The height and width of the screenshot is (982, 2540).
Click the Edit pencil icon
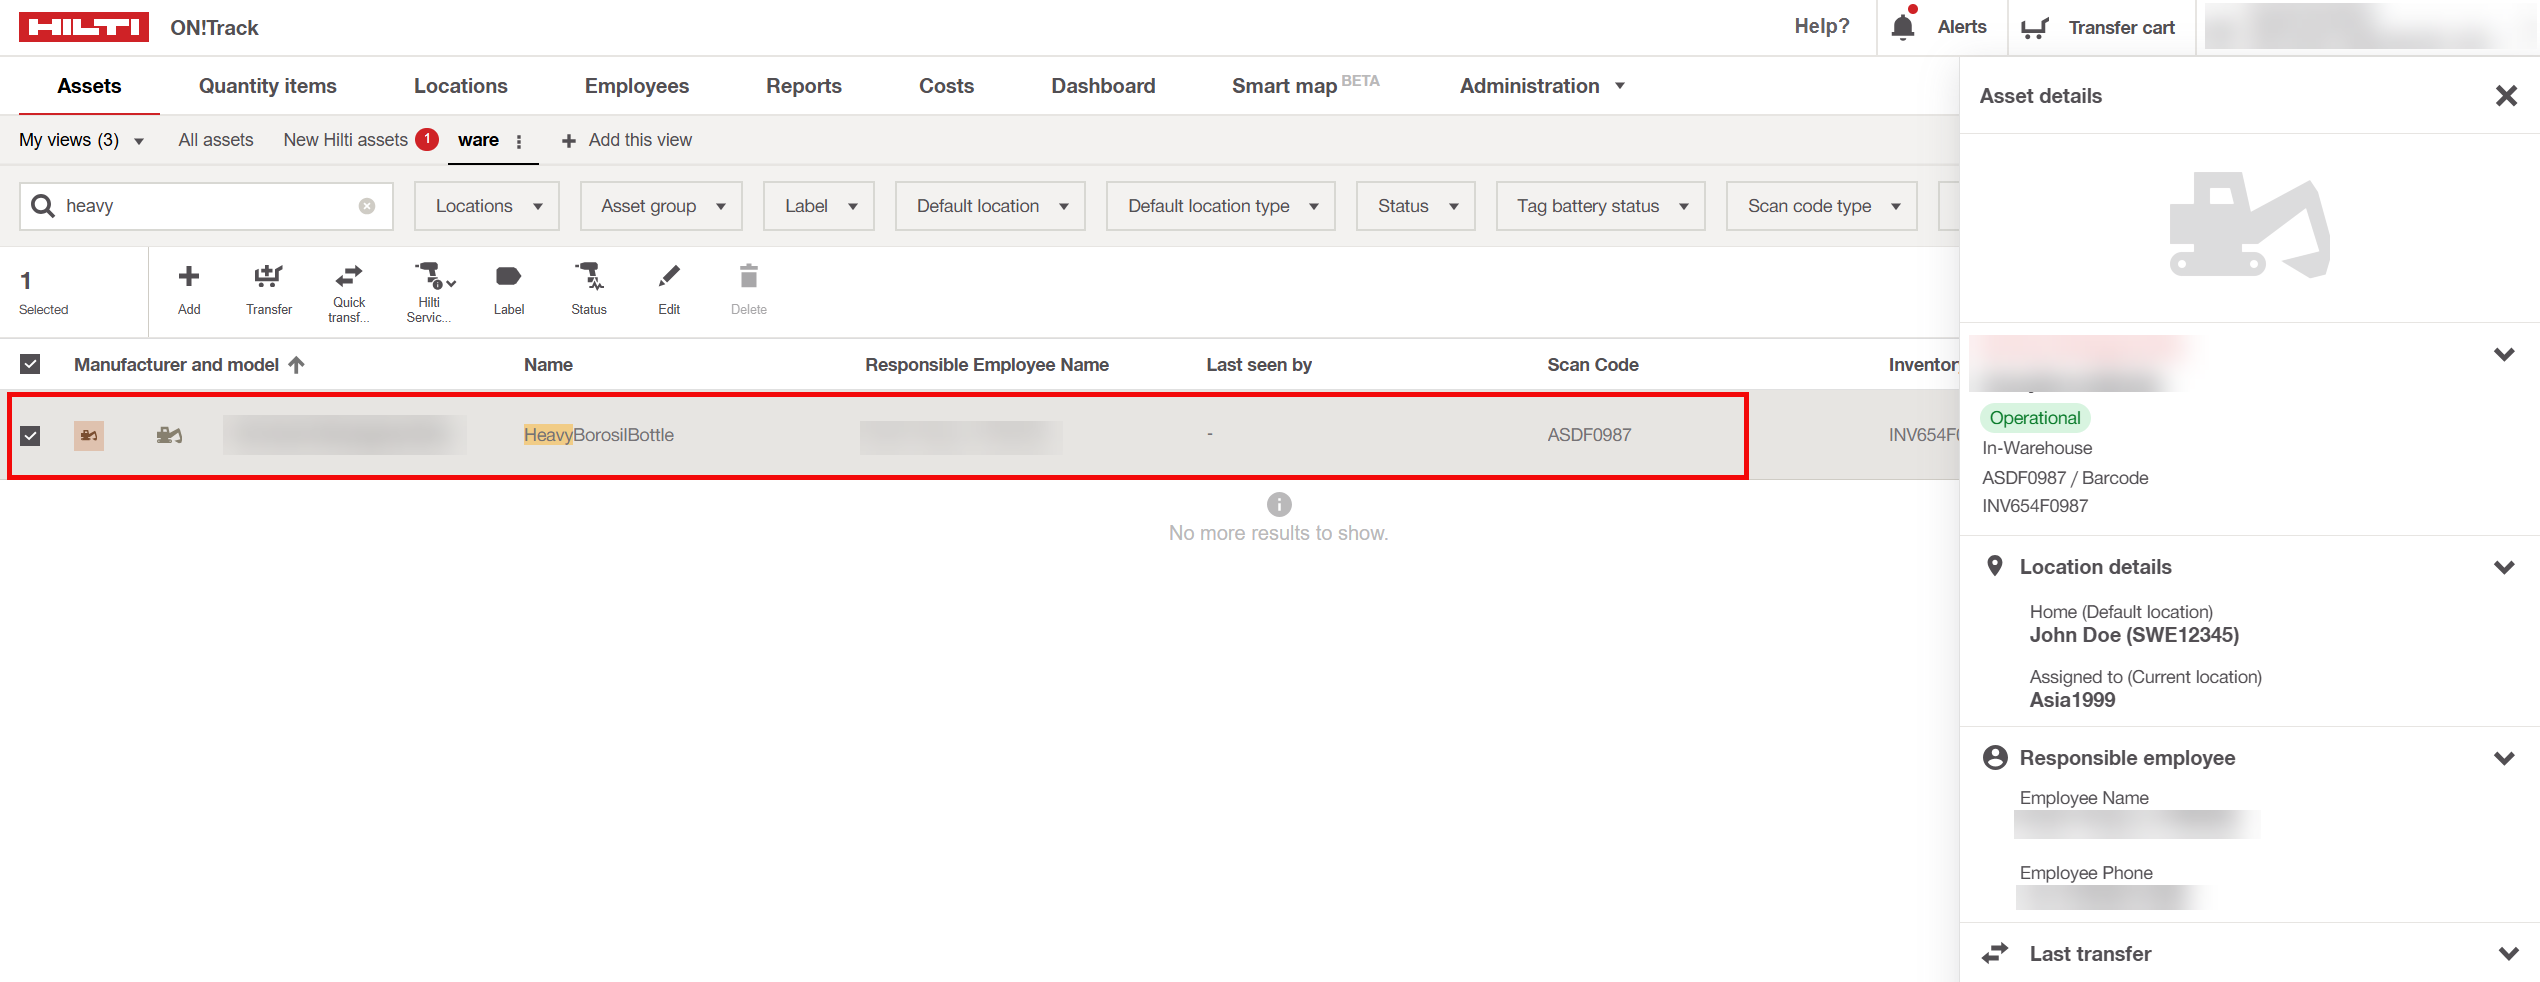point(669,277)
